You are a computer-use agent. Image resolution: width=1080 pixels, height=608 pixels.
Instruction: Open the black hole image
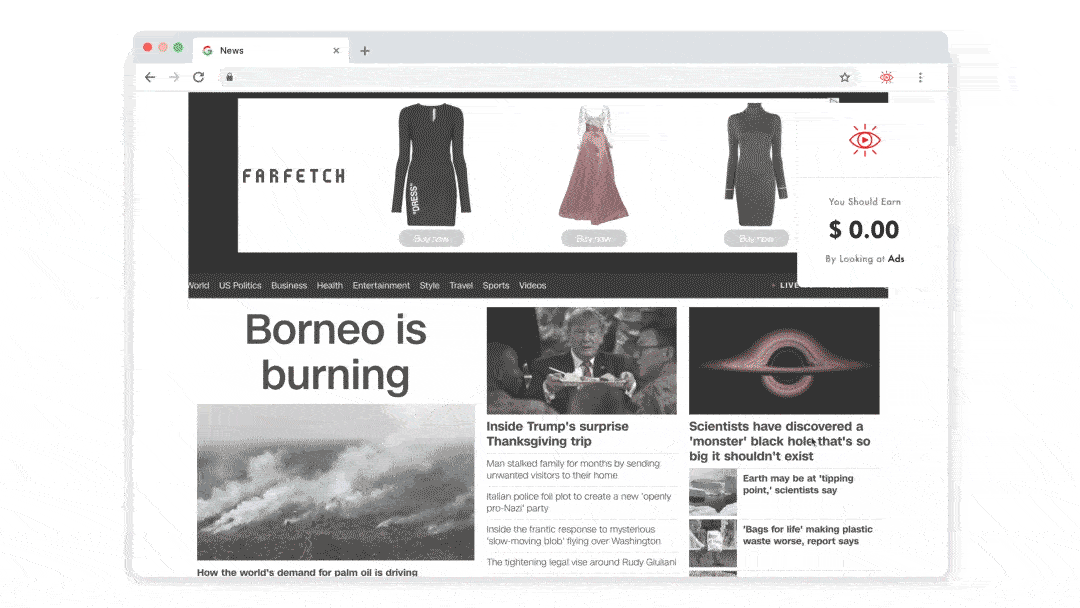pos(784,360)
